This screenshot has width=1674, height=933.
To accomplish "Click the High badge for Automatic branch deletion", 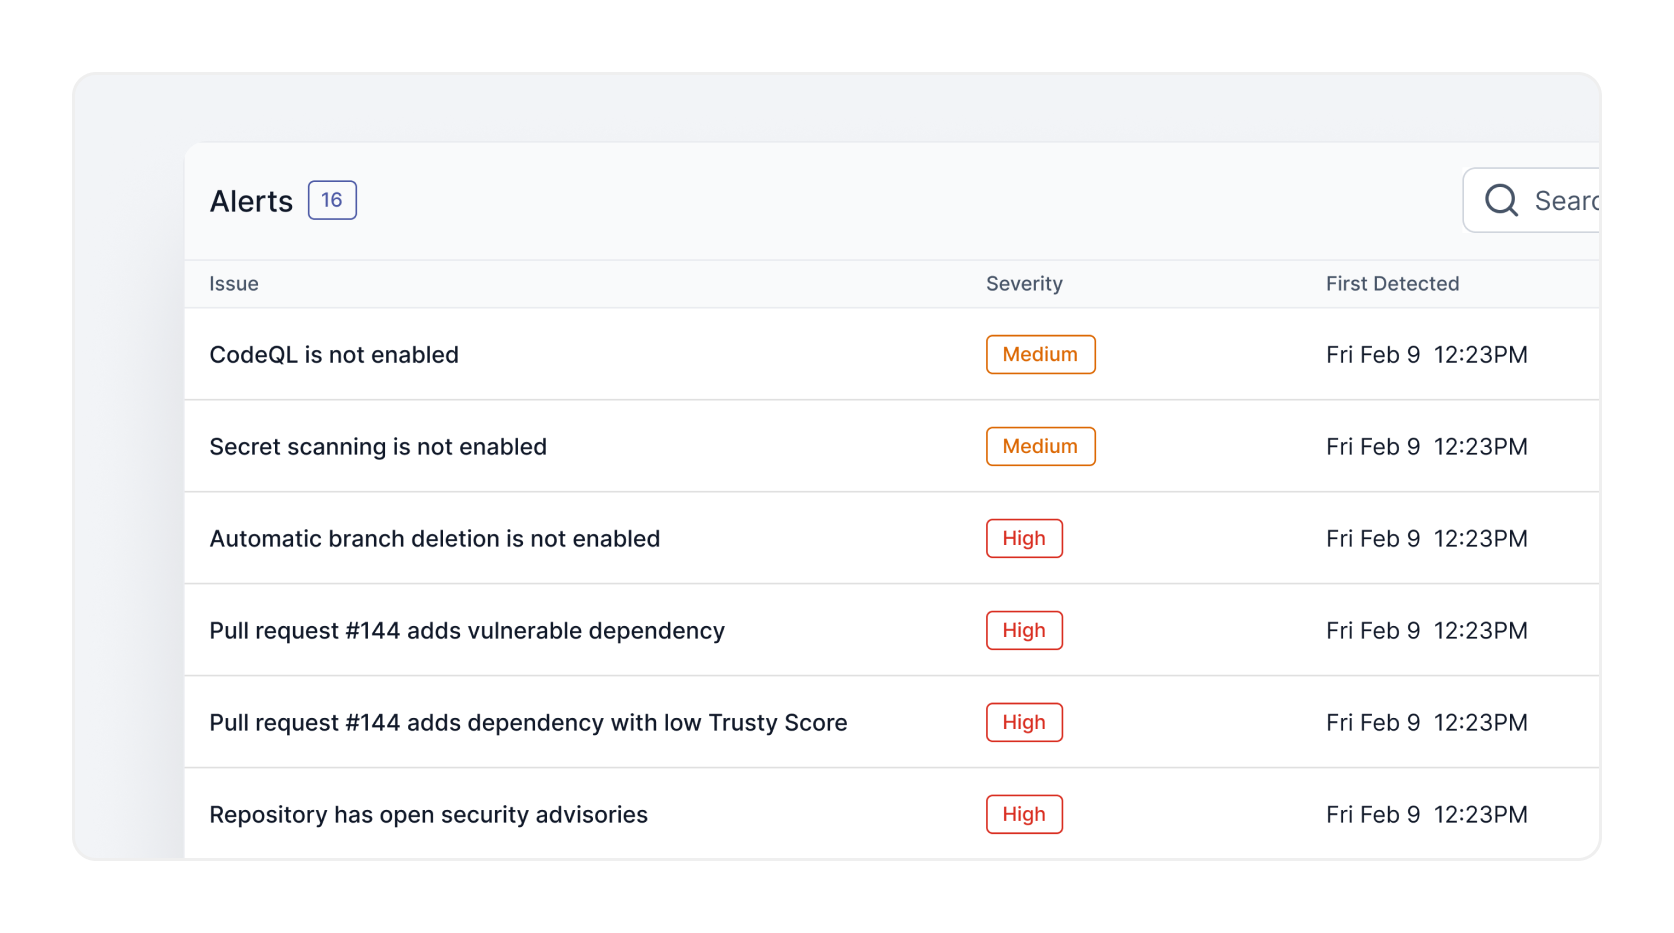I will [x=1024, y=538].
